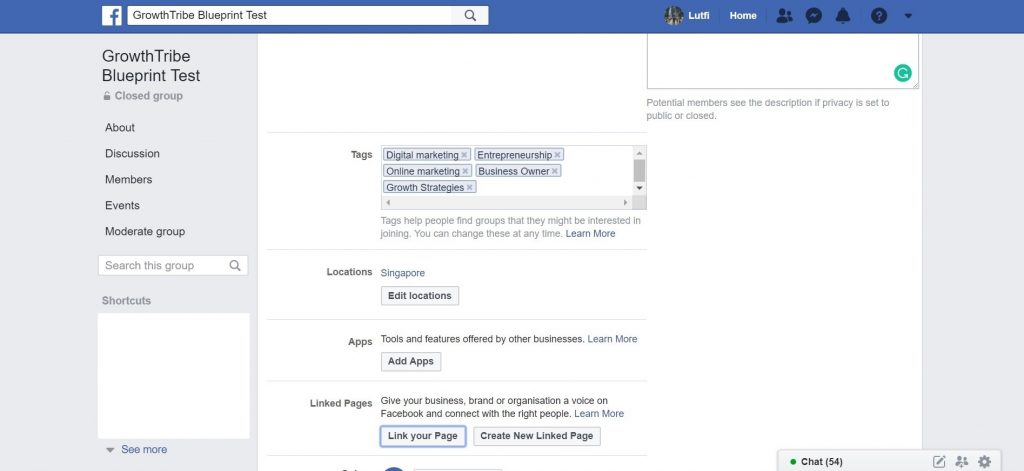
Task: Click the Grammarly icon in description box
Action: click(x=903, y=73)
